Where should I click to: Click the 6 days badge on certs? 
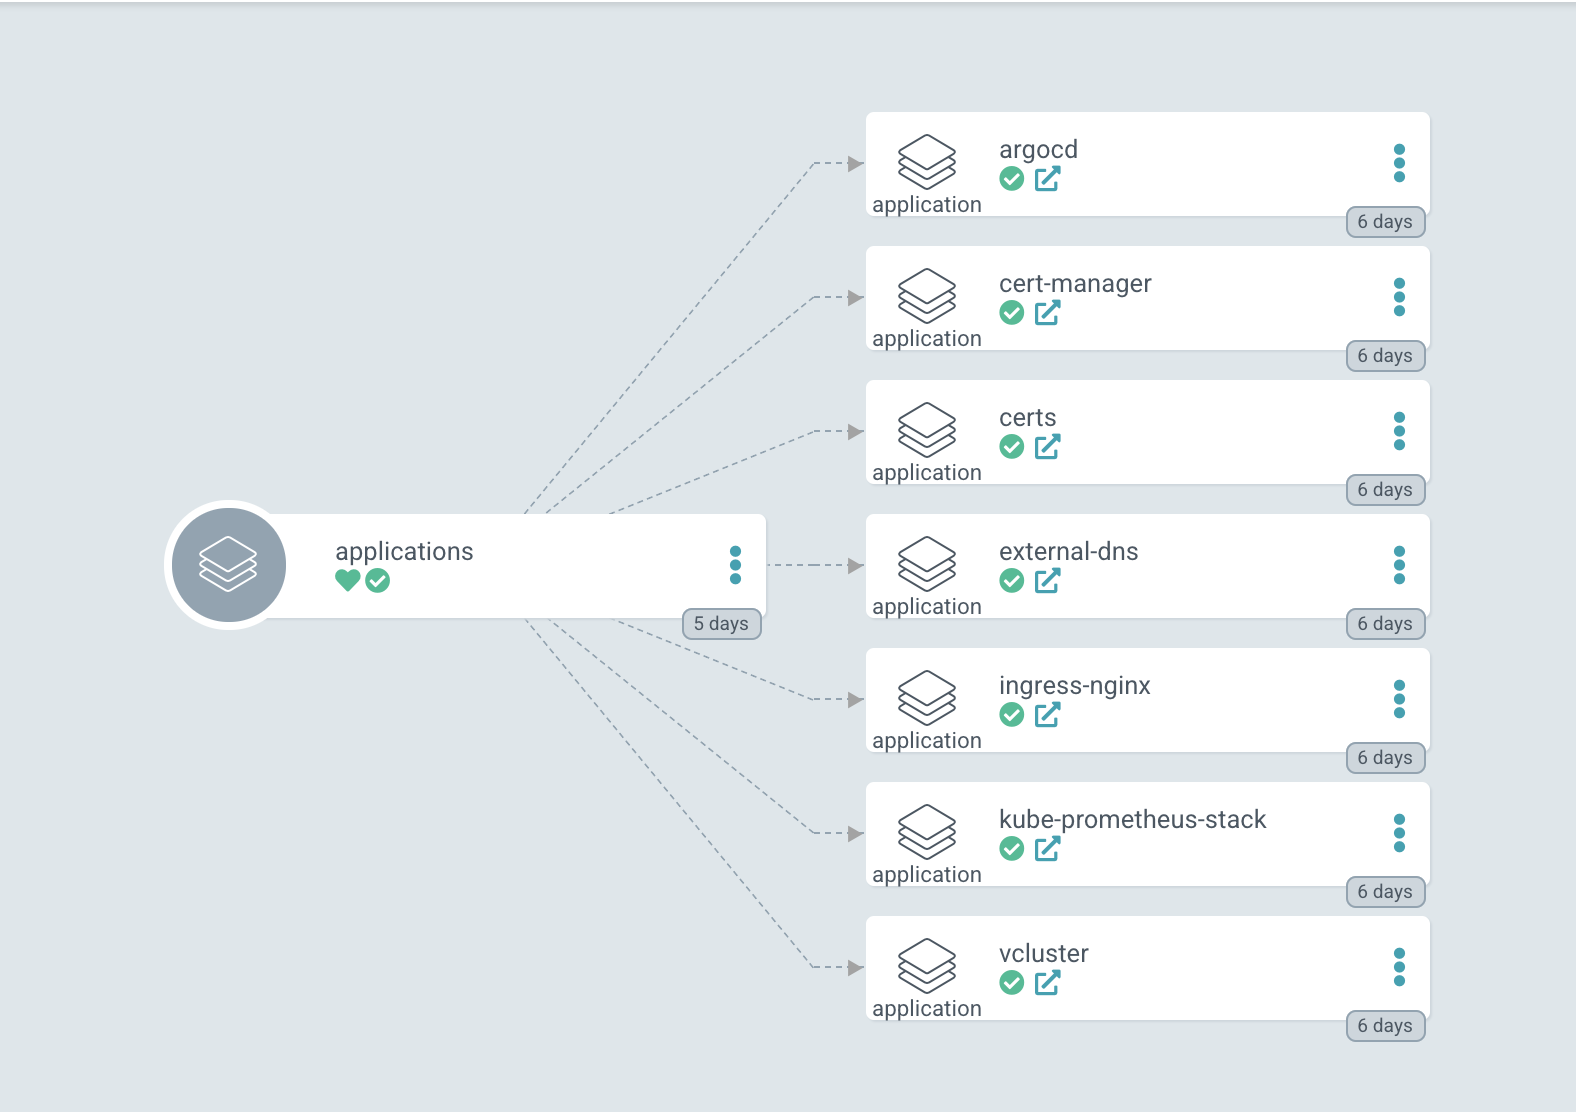(x=1385, y=489)
